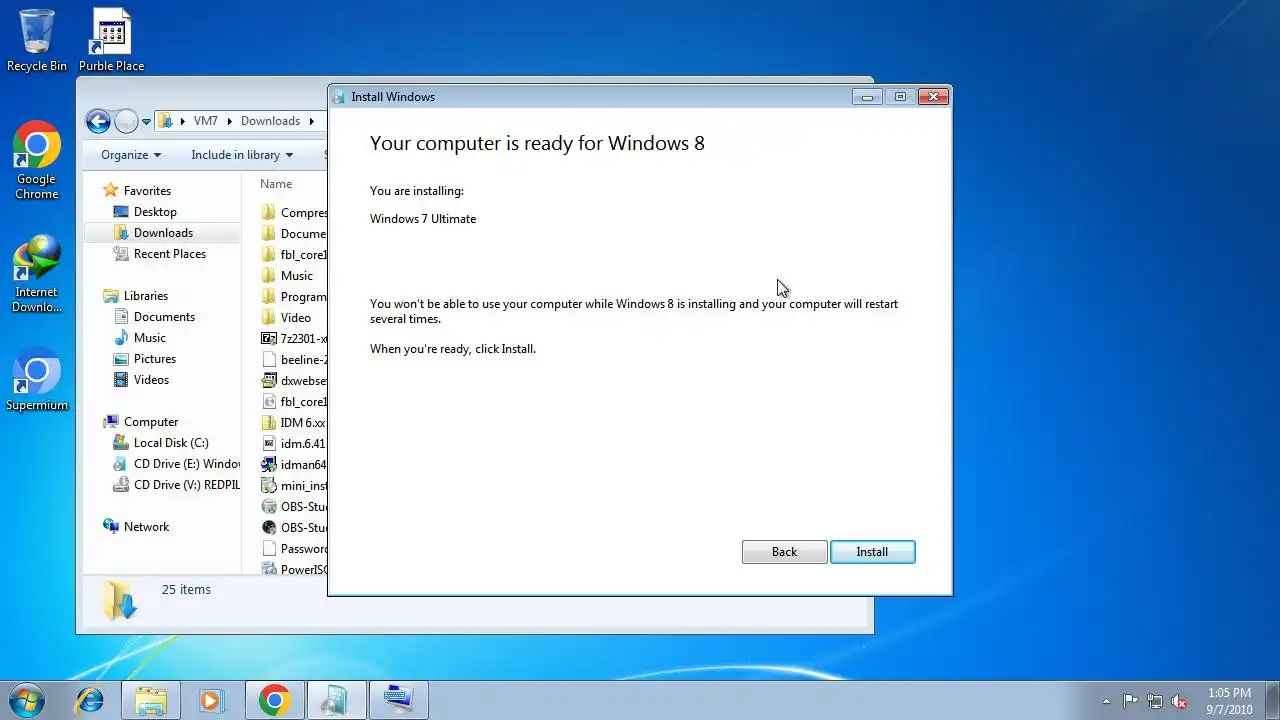The height and width of the screenshot is (720, 1280).
Task: Open Recycle Bin desktop icon
Action: [x=37, y=41]
